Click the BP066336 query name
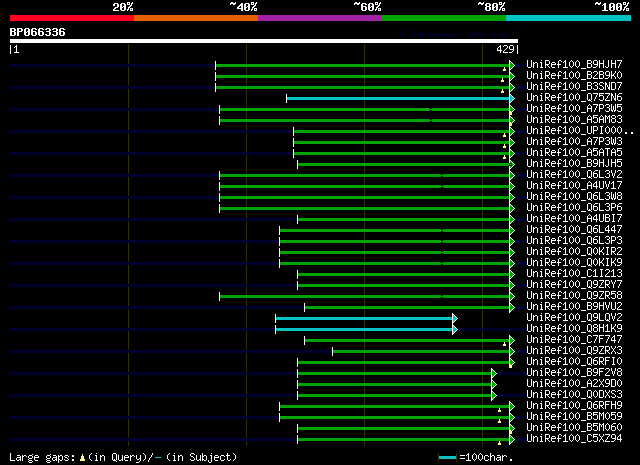640x465 pixels. [x=38, y=32]
